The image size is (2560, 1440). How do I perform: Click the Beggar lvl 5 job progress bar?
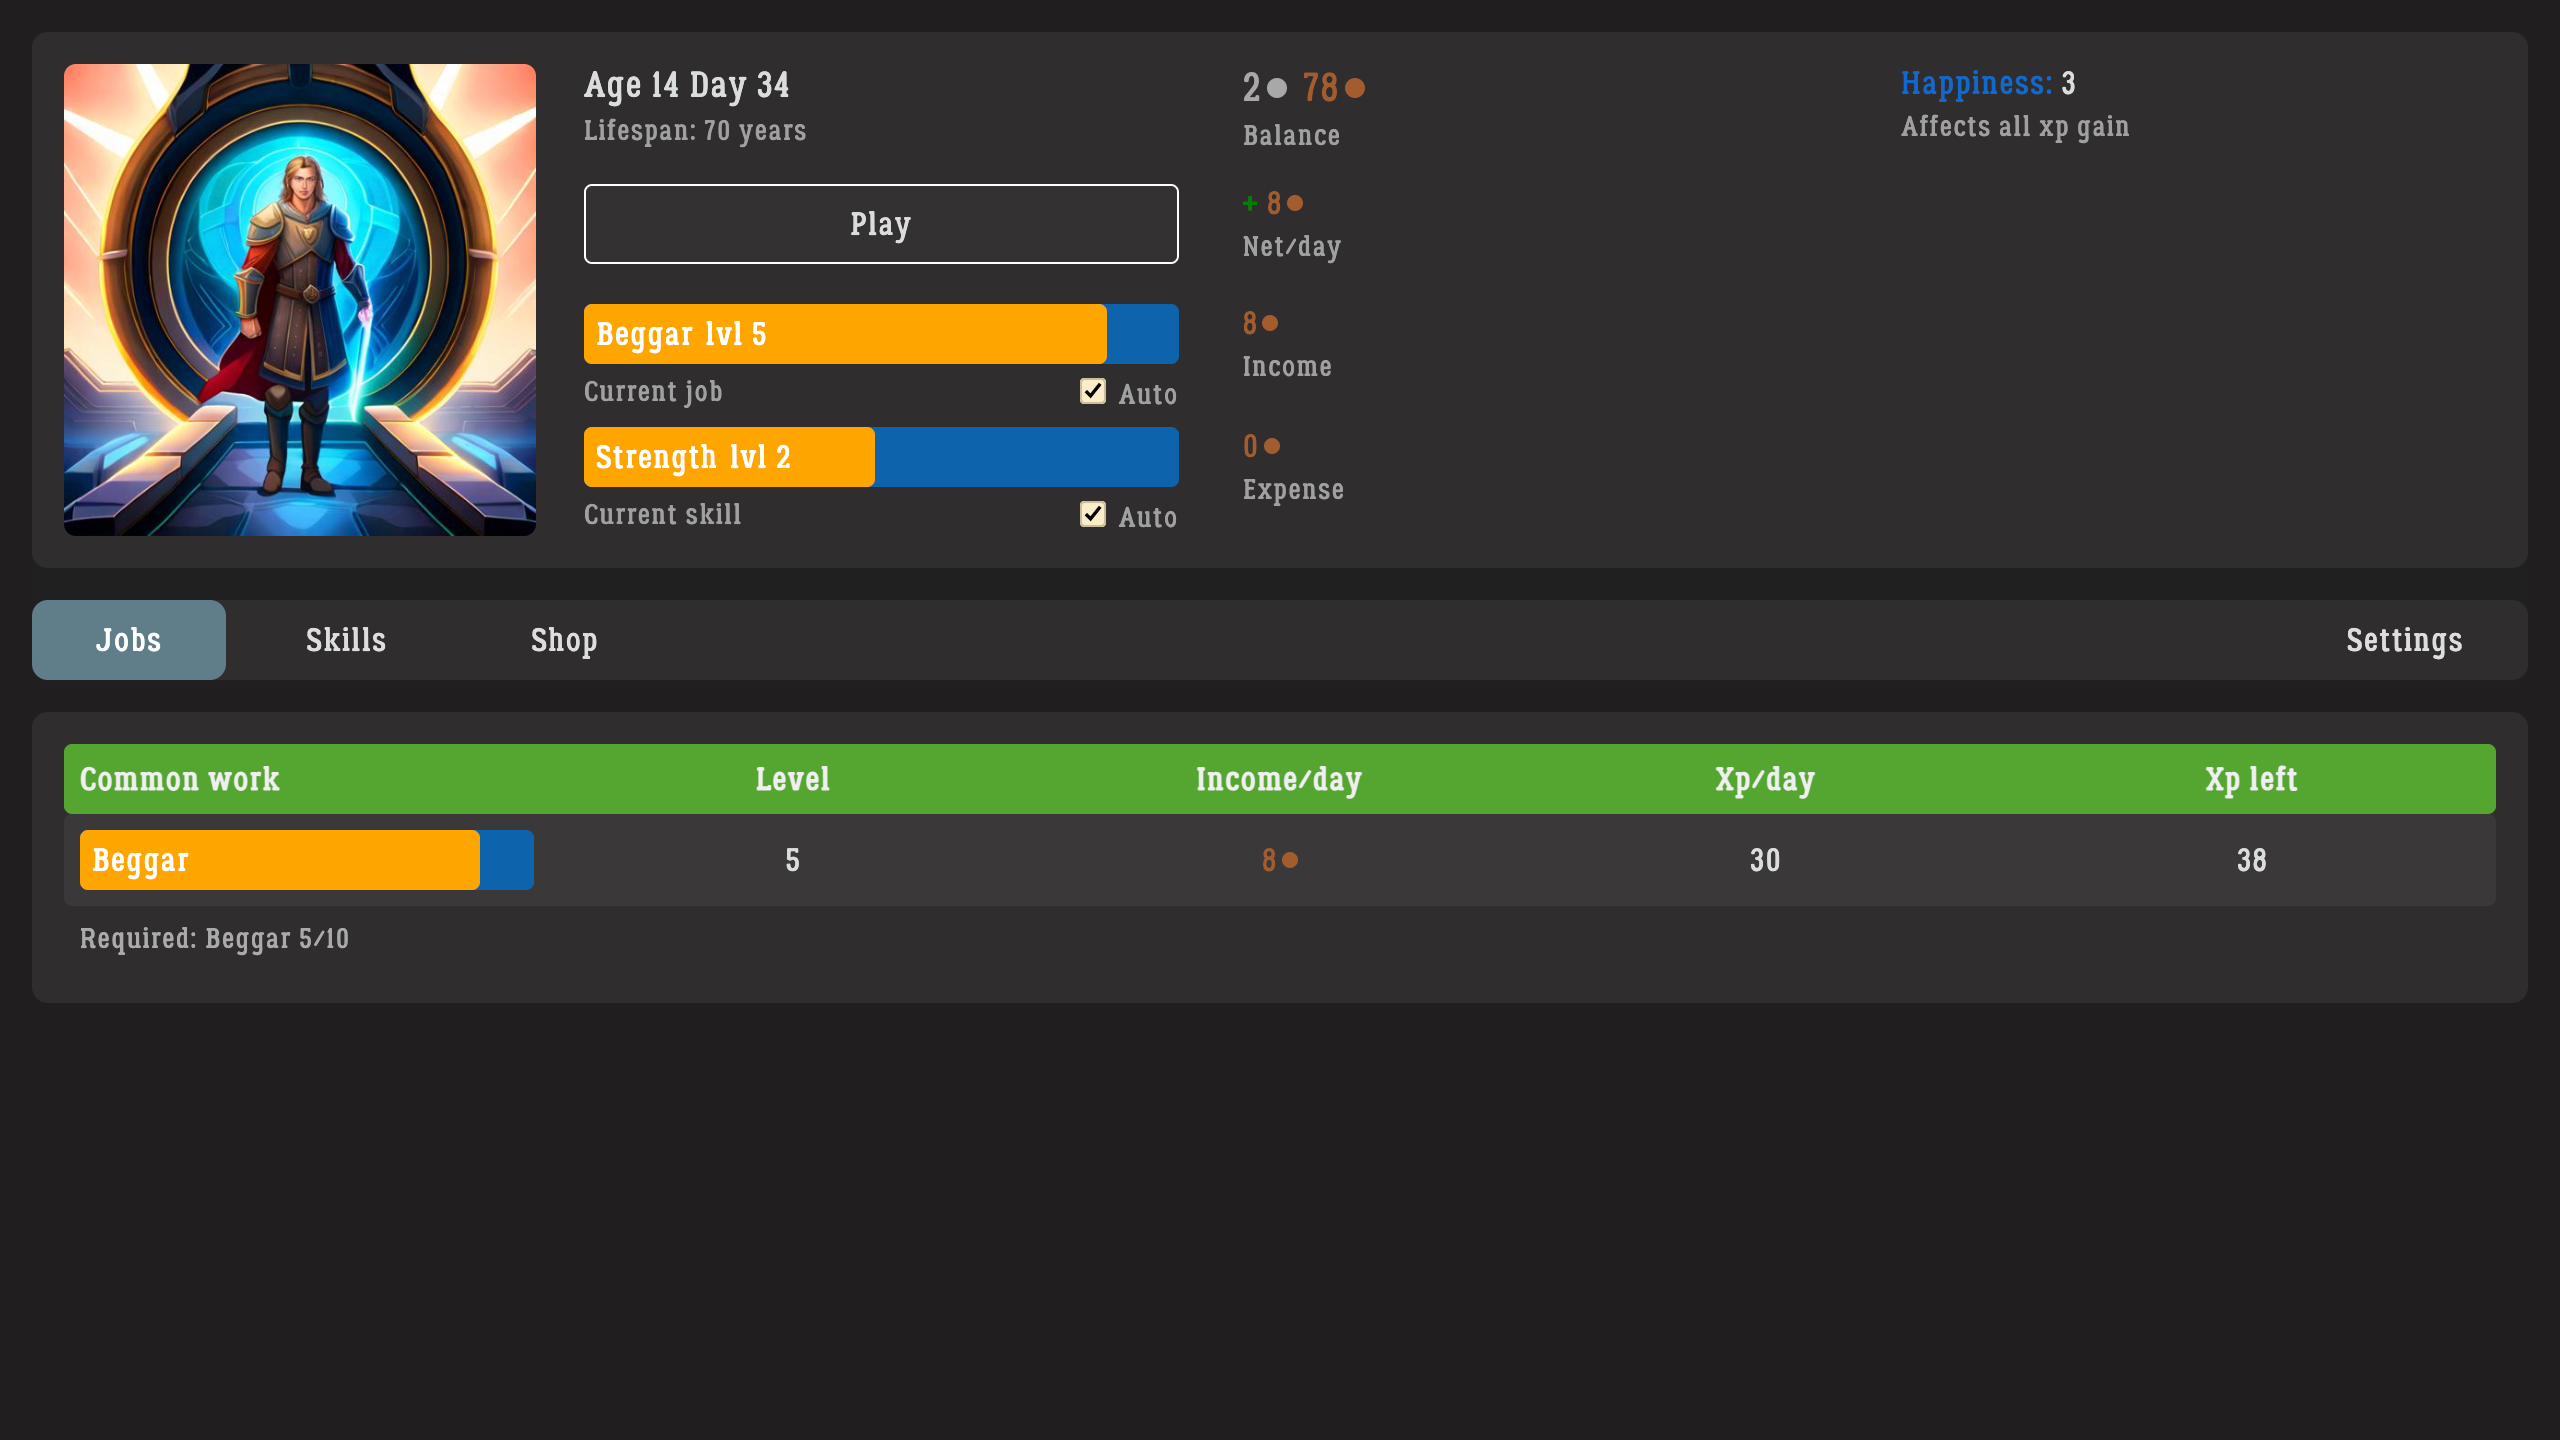click(x=880, y=333)
